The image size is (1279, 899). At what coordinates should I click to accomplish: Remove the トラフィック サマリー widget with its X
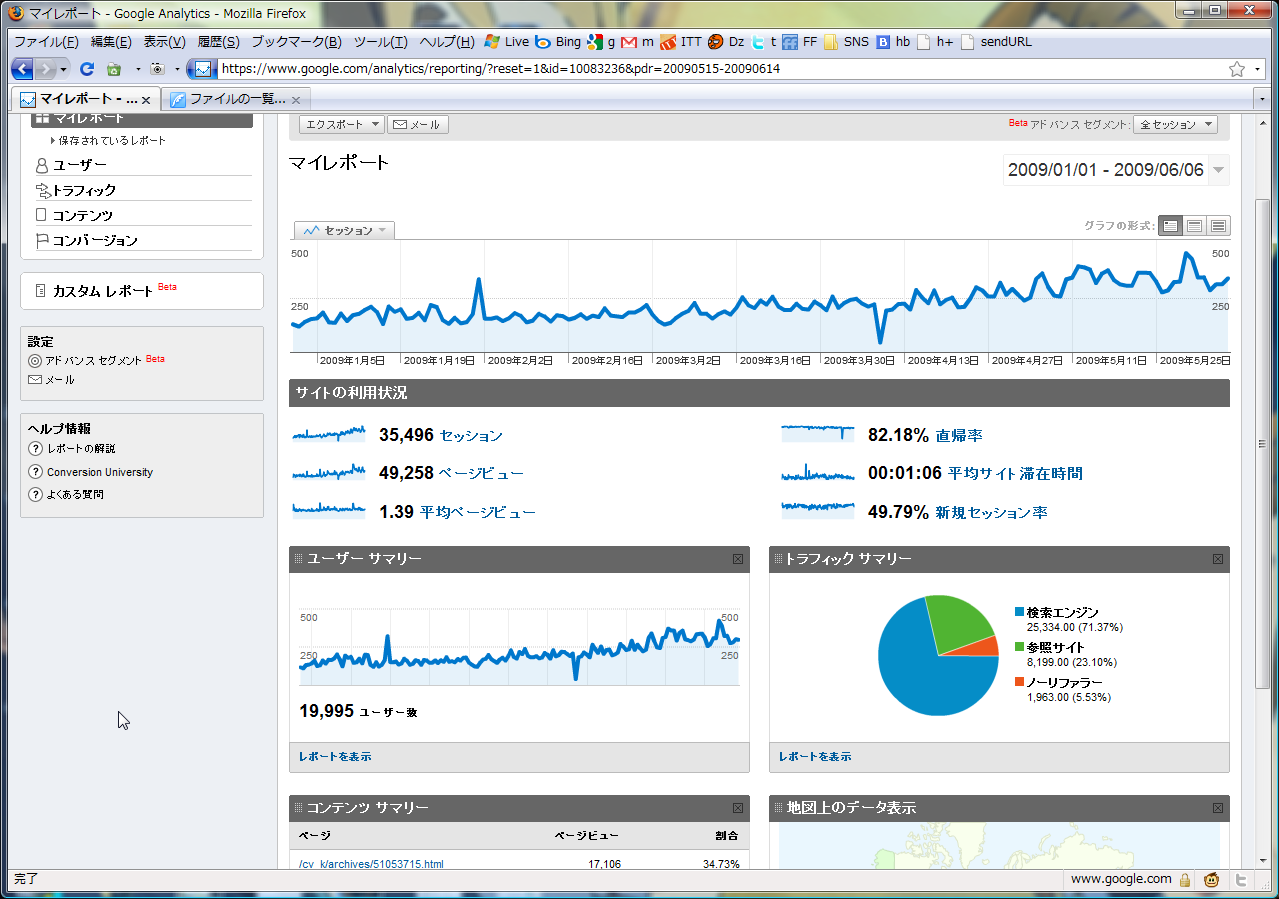(x=1218, y=559)
